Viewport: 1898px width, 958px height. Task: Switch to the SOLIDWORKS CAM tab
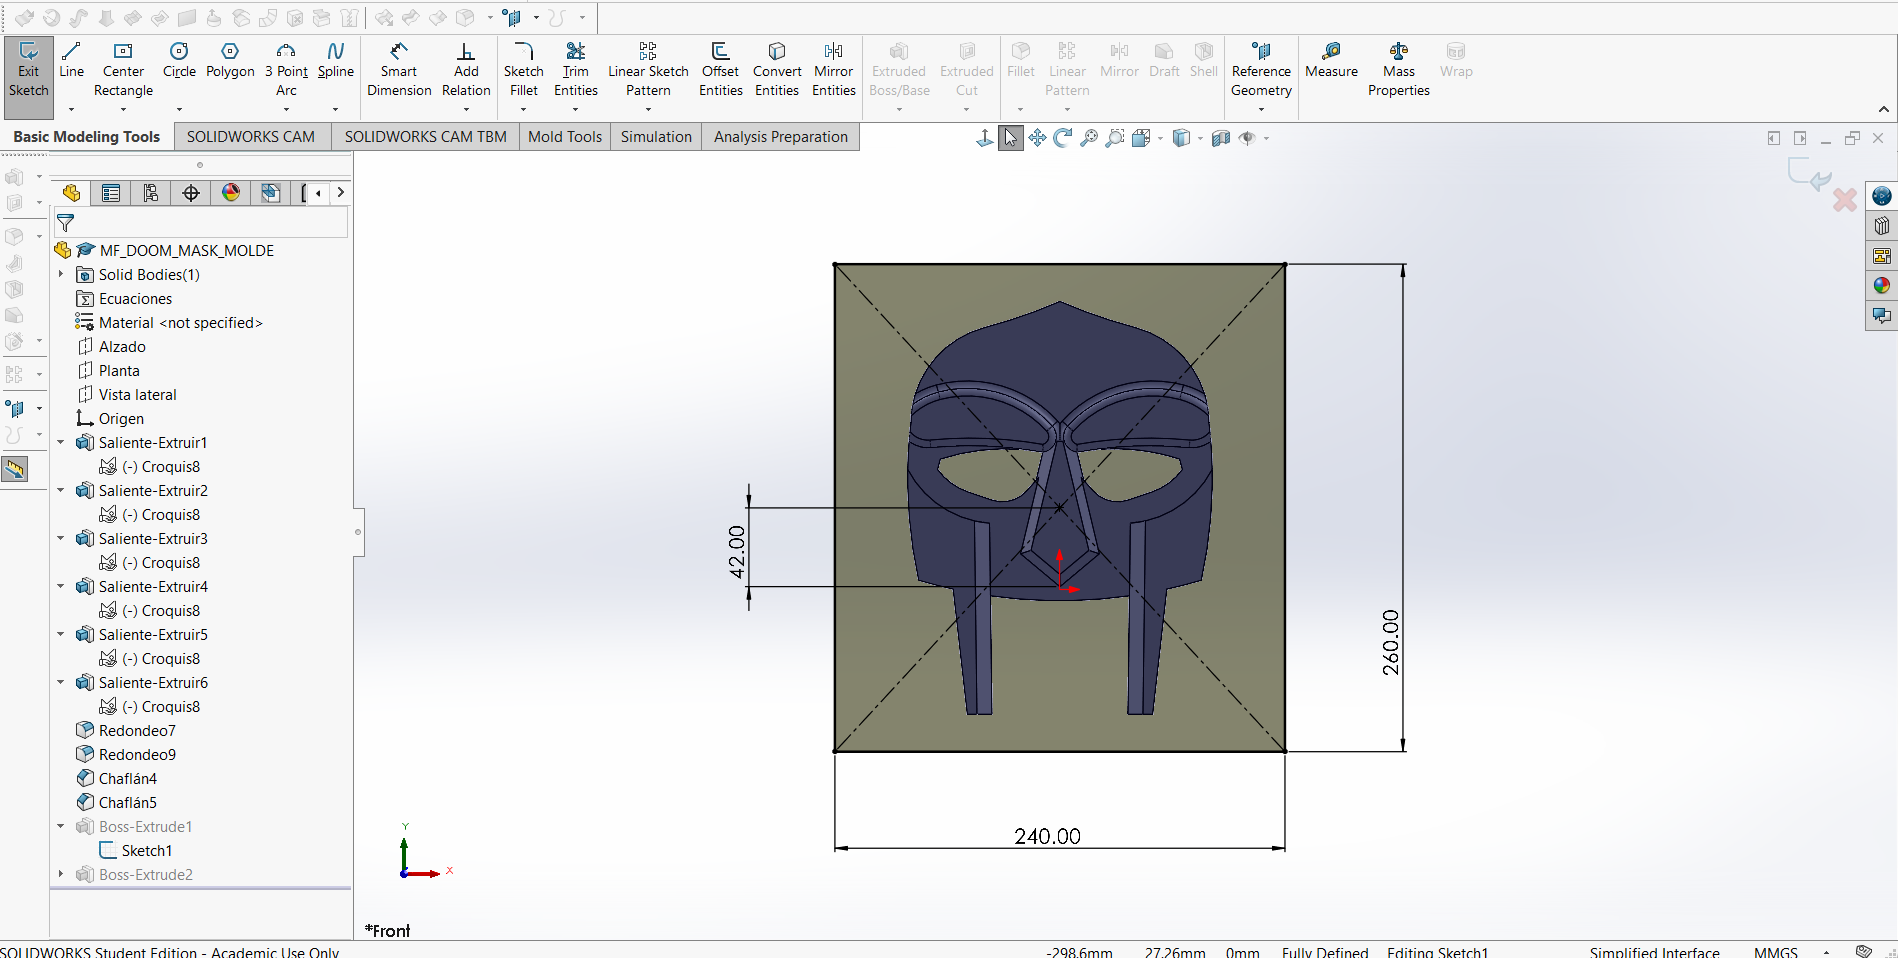(x=251, y=137)
